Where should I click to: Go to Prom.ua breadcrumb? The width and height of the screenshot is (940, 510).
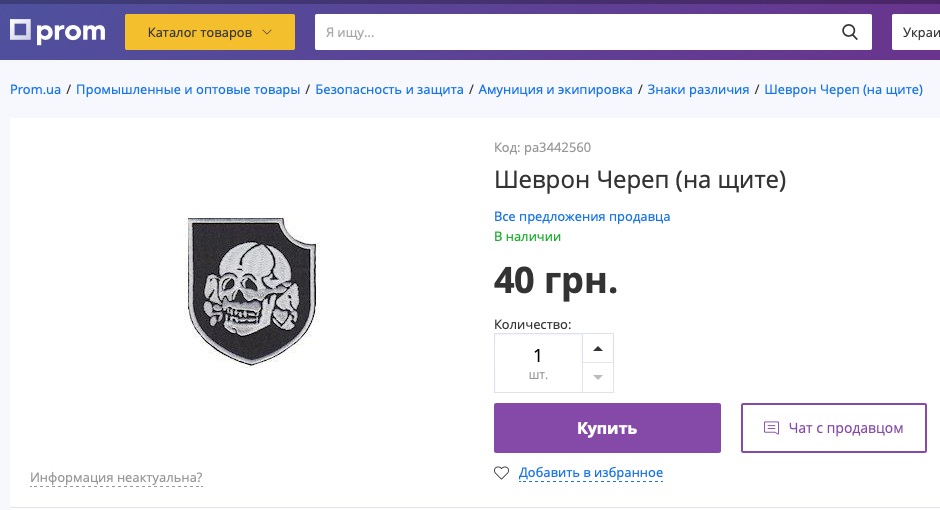tap(35, 89)
